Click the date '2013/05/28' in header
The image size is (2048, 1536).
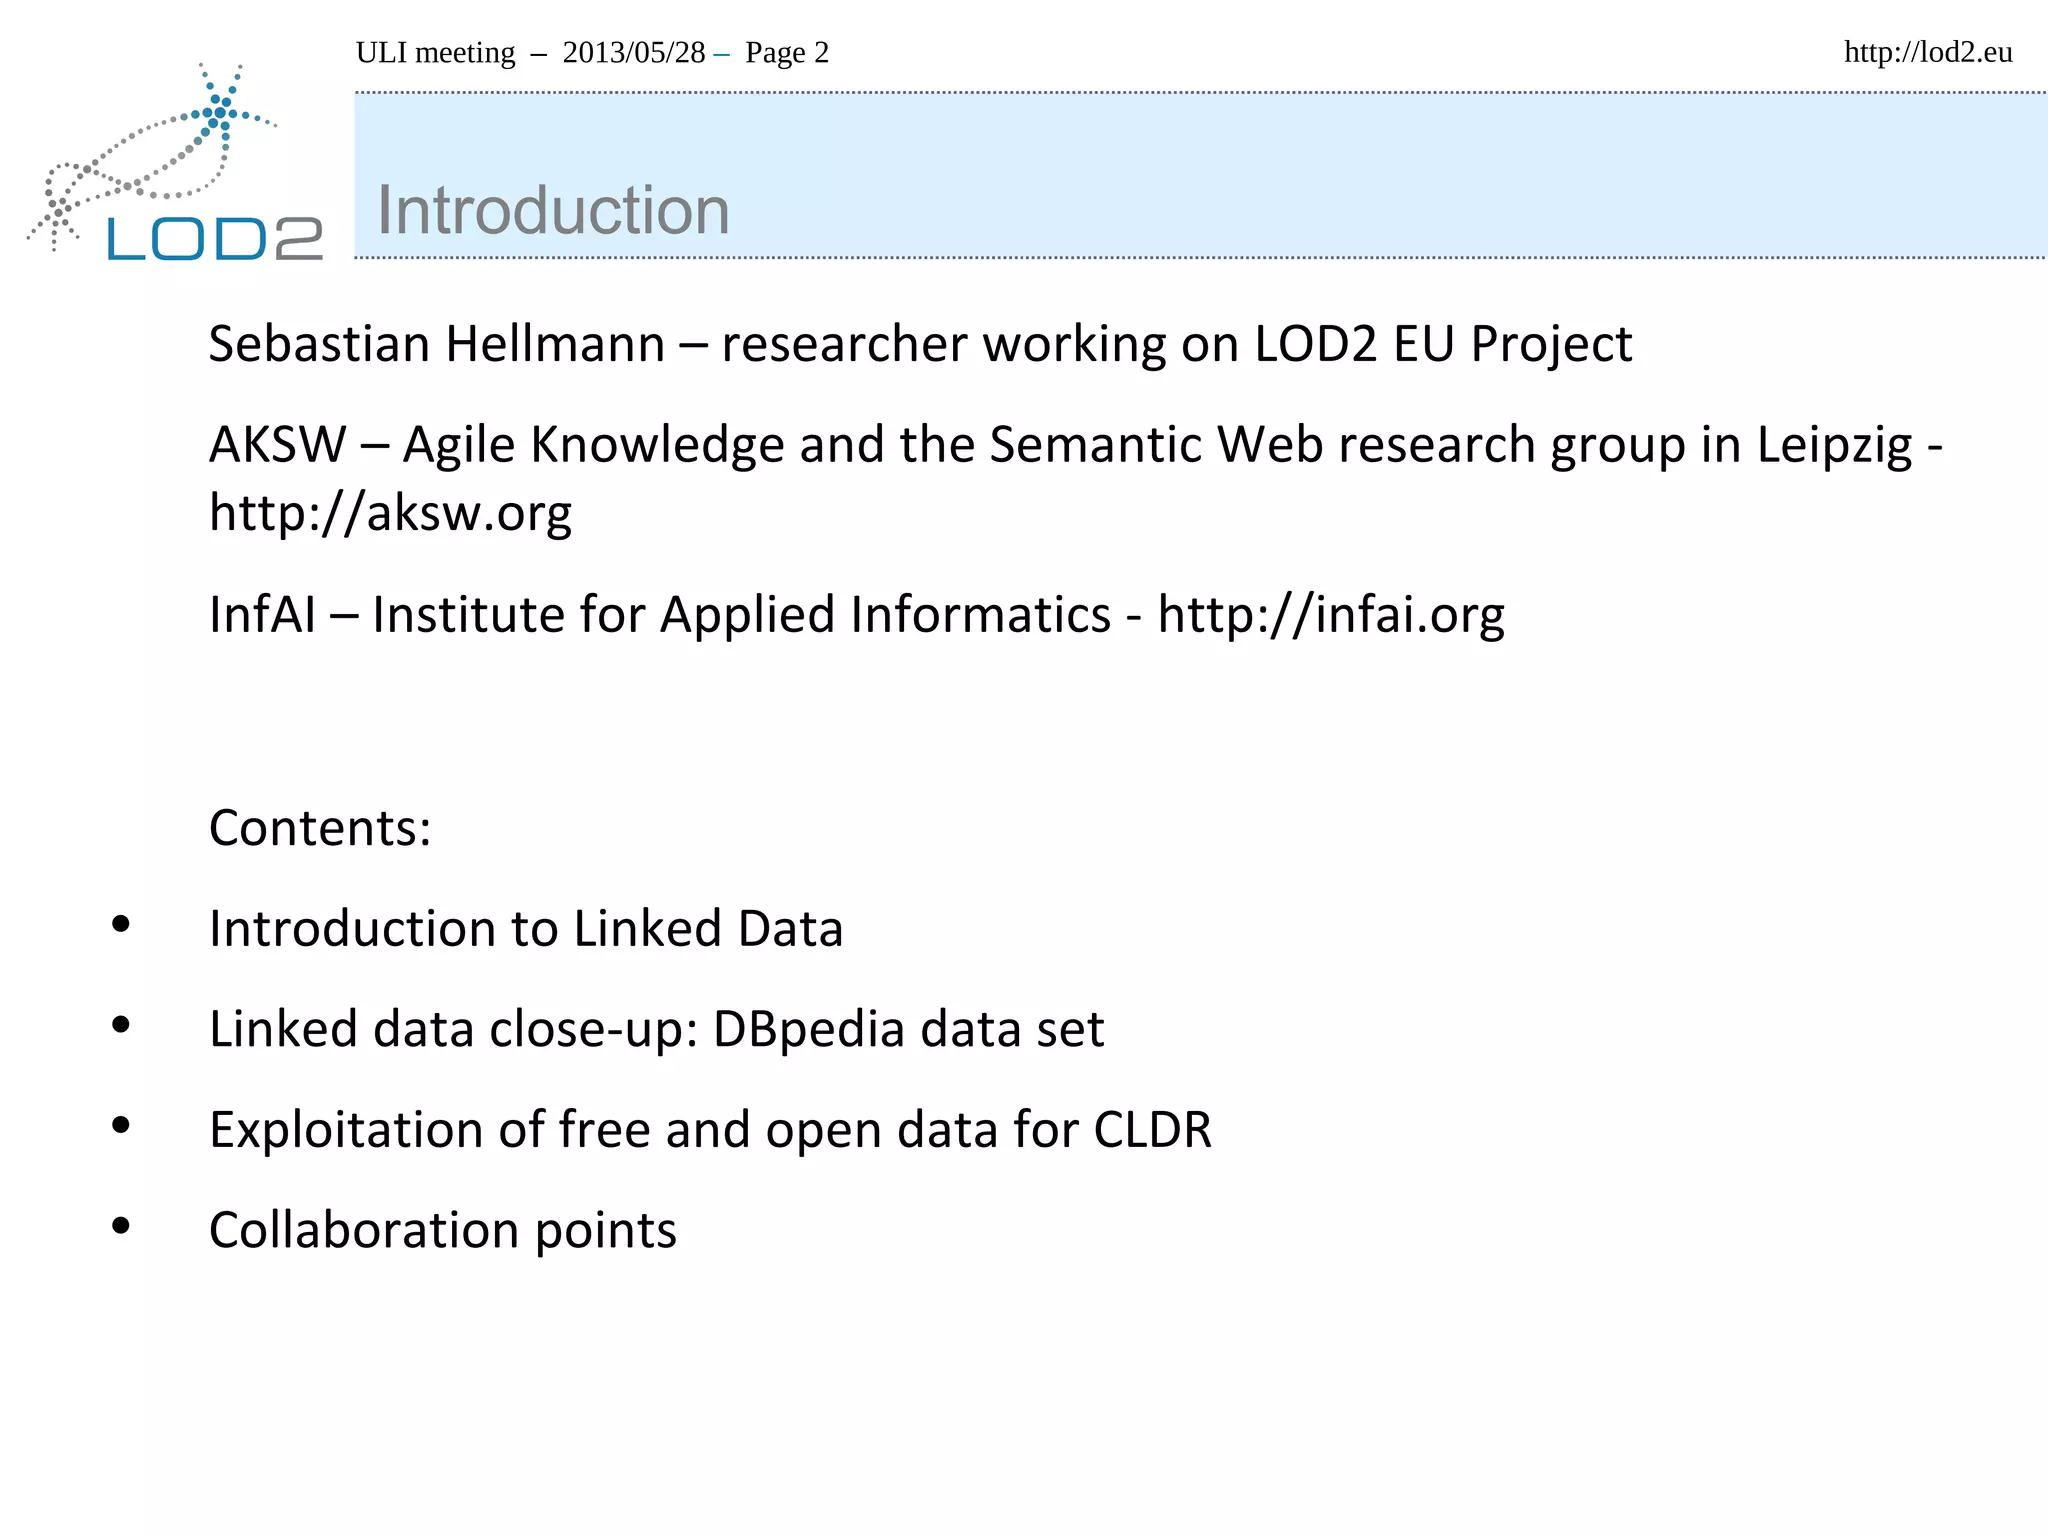634,52
